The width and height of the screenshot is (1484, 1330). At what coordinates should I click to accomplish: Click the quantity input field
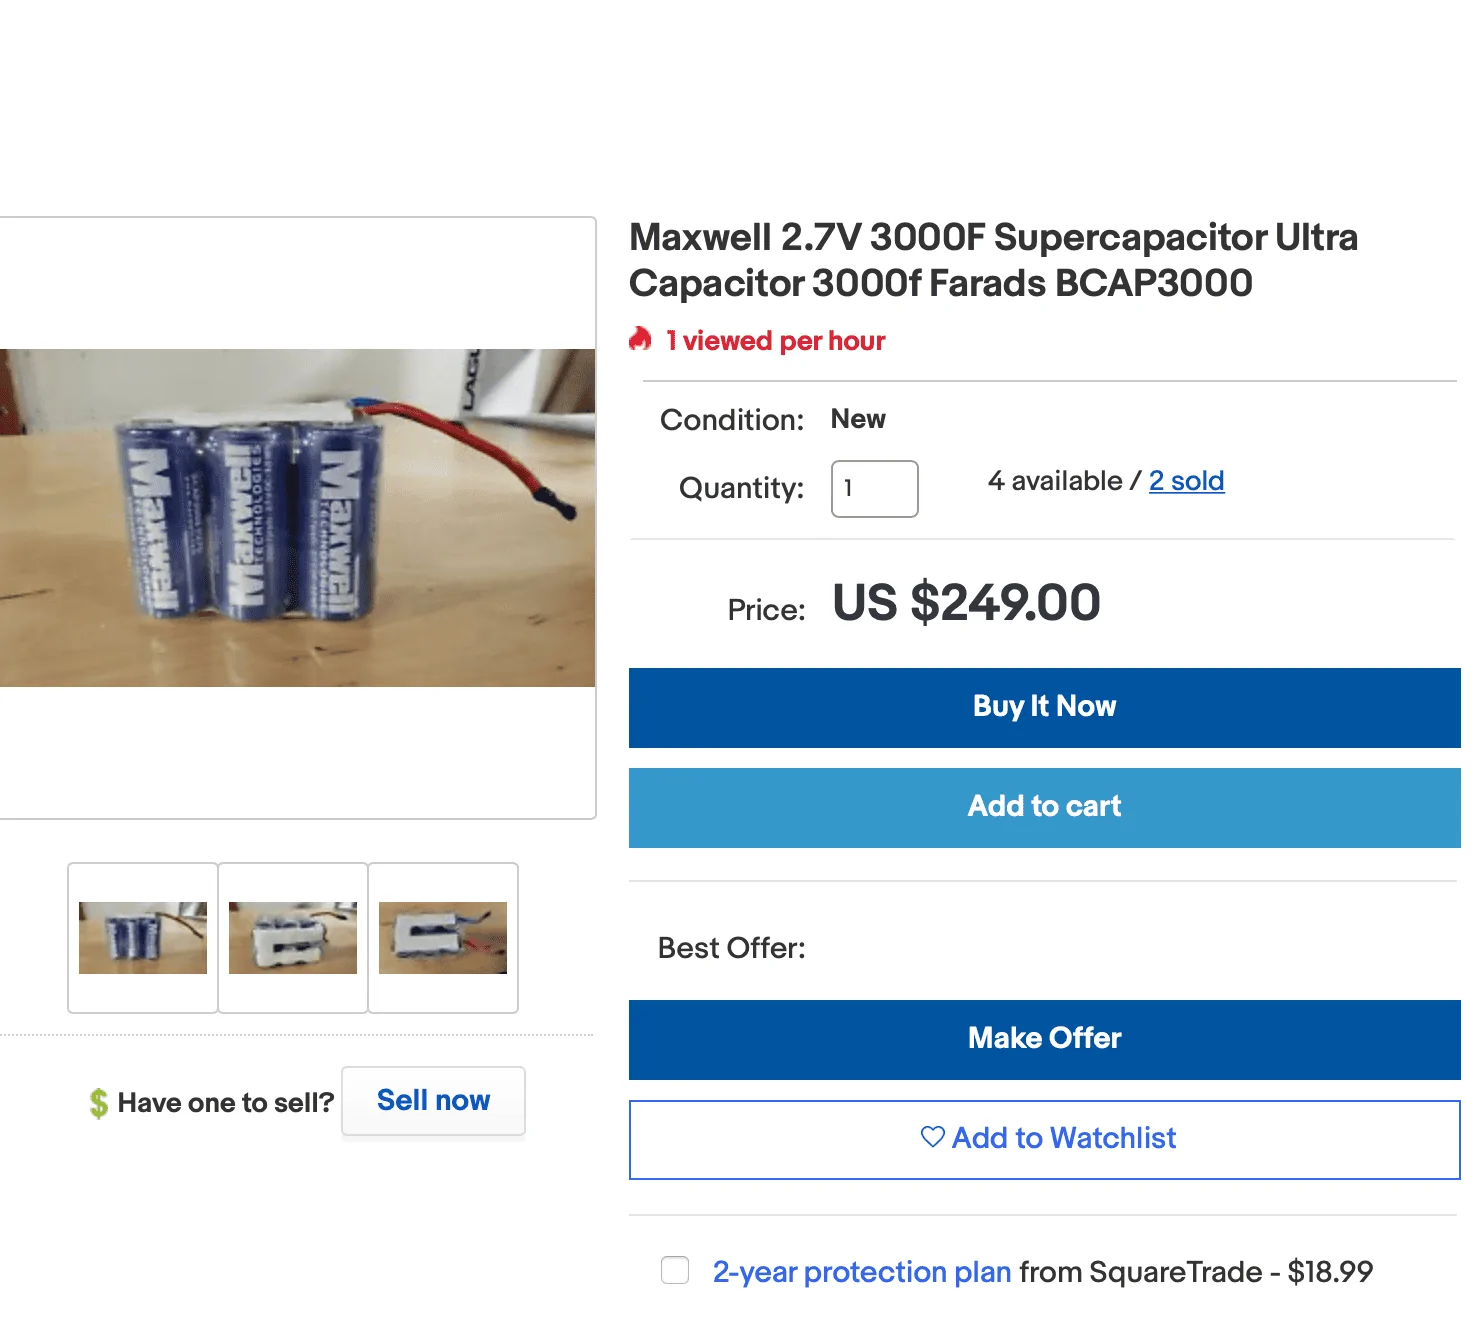point(874,489)
